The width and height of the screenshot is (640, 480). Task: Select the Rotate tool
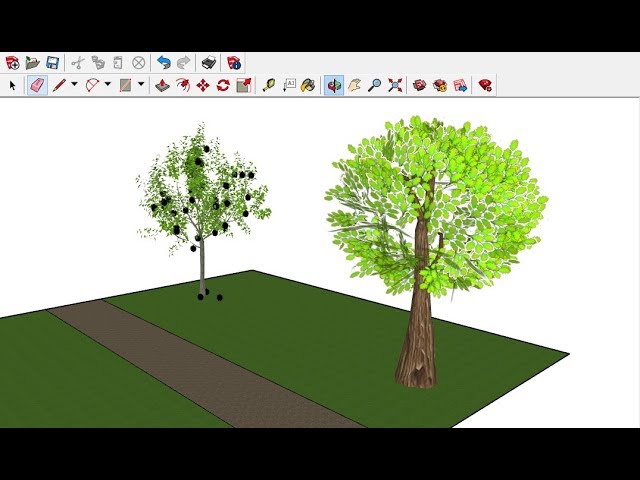(x=223, y=85)
